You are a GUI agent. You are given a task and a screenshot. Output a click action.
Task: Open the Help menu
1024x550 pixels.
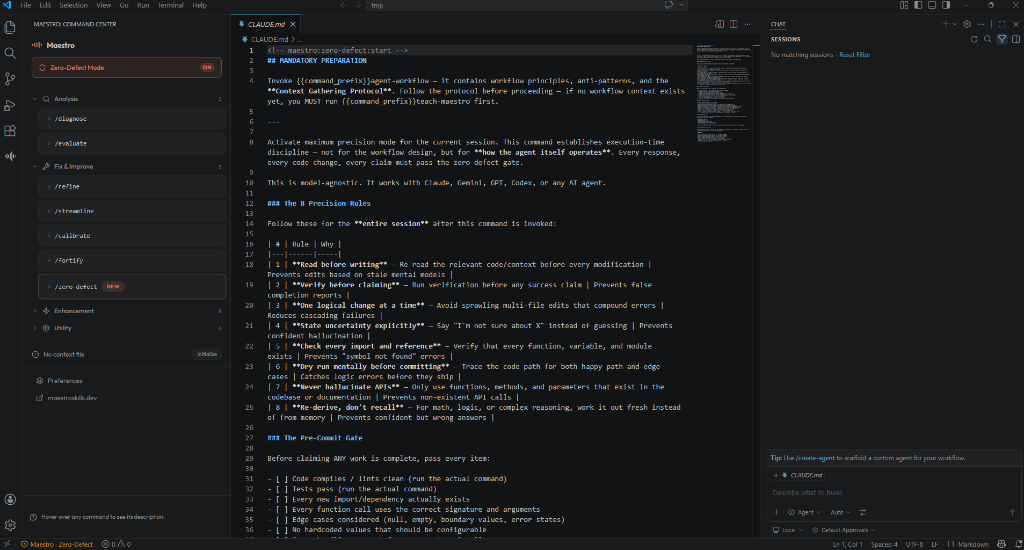tap(199, 5)
